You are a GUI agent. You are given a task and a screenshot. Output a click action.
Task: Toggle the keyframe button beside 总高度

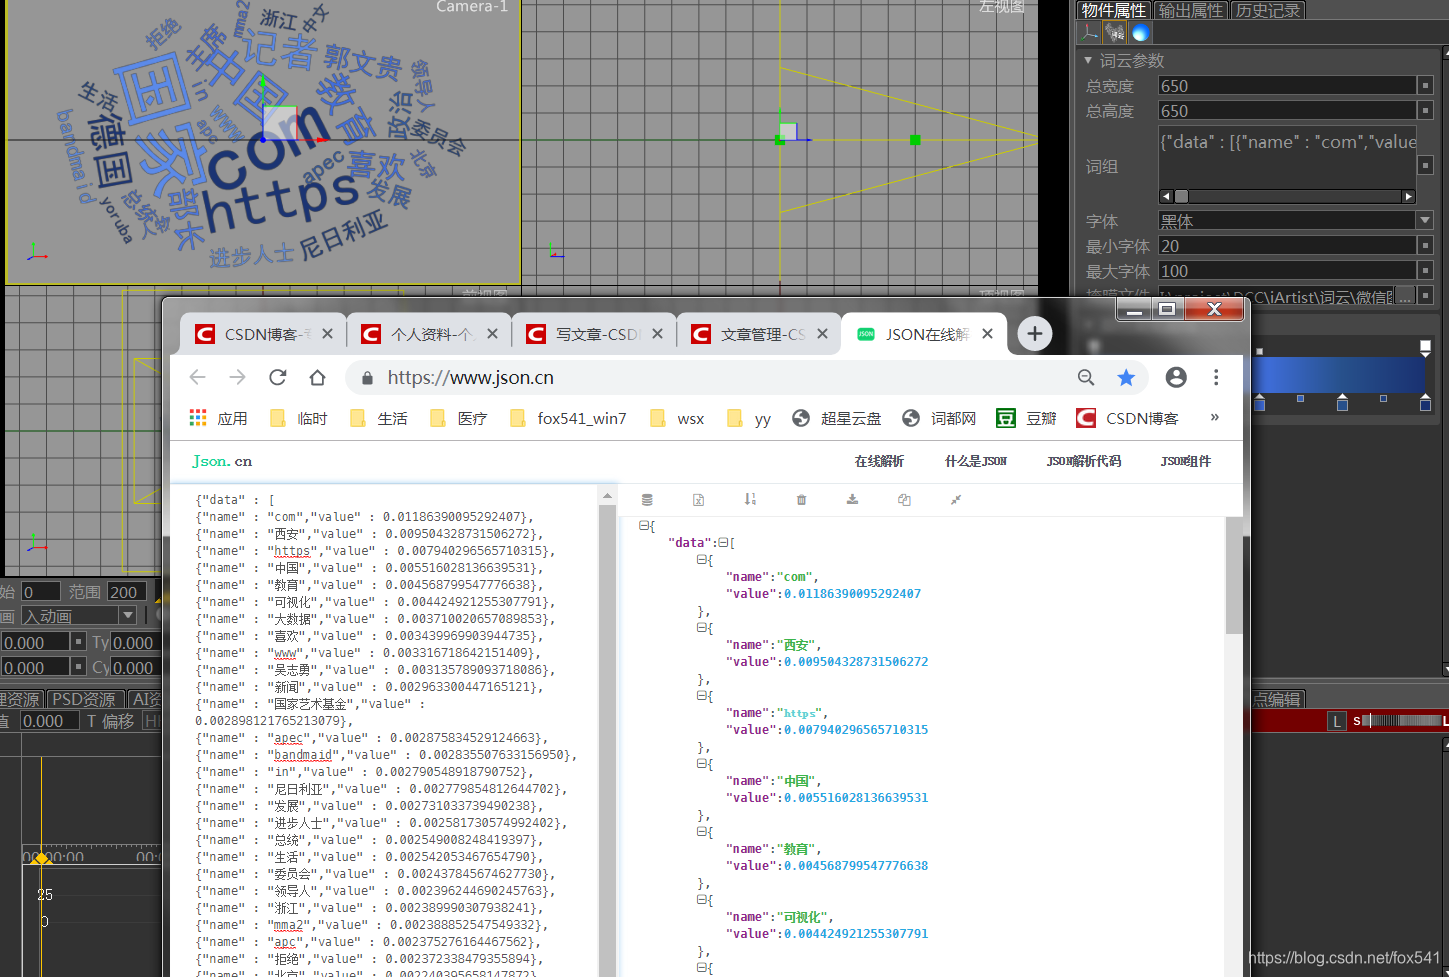pyautogui.click(x=1426, y=110)
